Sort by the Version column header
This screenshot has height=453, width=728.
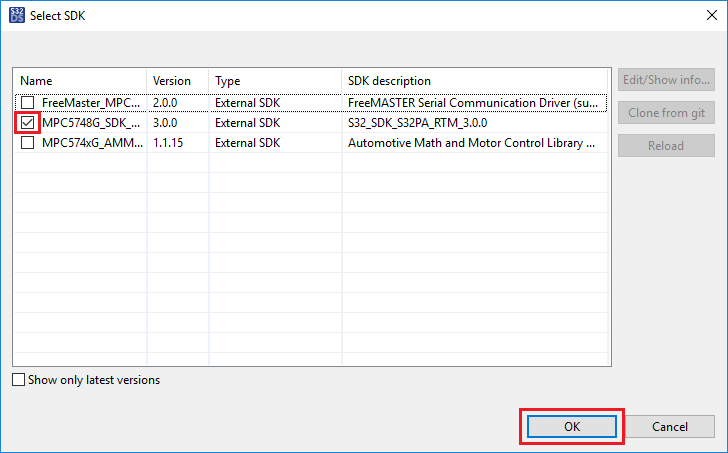tap(176, 80)
